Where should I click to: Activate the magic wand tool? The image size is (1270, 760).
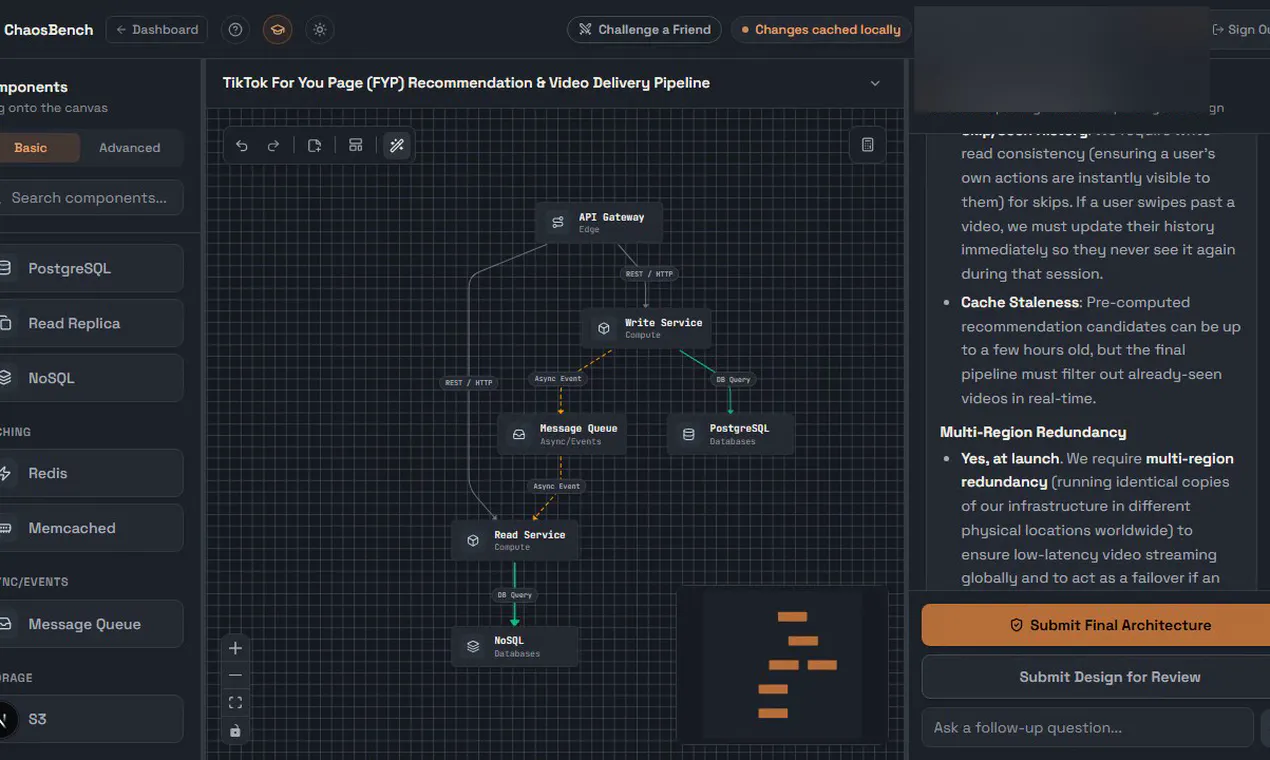[x=397, y=146]
